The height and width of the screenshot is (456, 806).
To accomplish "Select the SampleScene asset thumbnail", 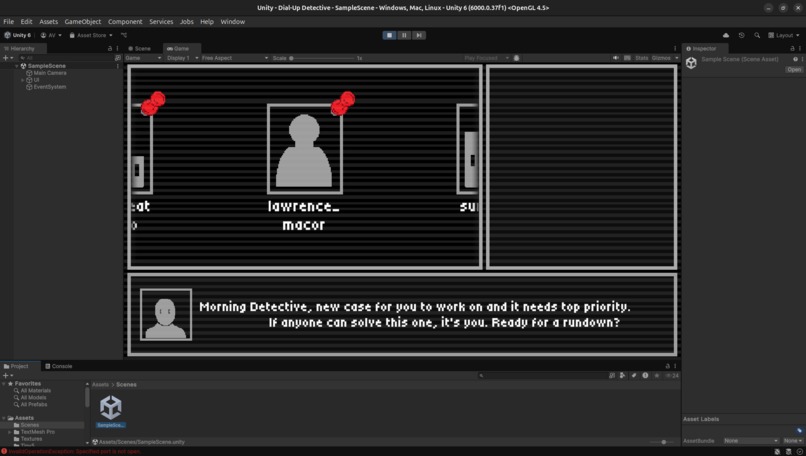I will (111, 411).
